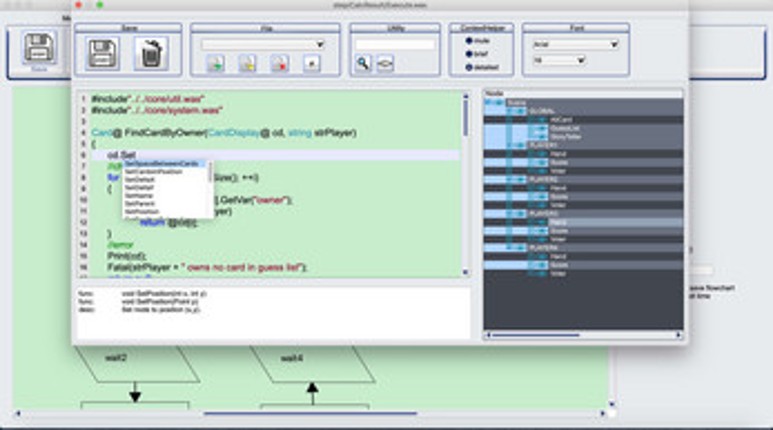The height and width of the screenshot is (430, 773).
Task: Click line 2 include system.was statement
Action: point(157,110)
